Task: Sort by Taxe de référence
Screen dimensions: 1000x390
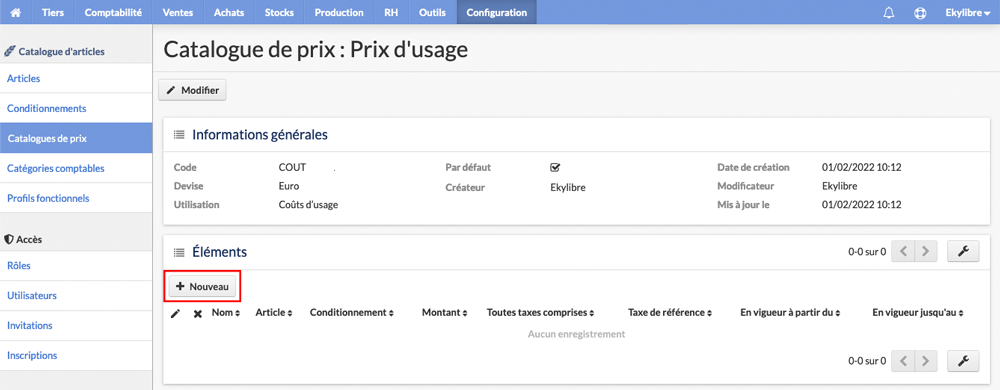Action: [x=670, y=313]
